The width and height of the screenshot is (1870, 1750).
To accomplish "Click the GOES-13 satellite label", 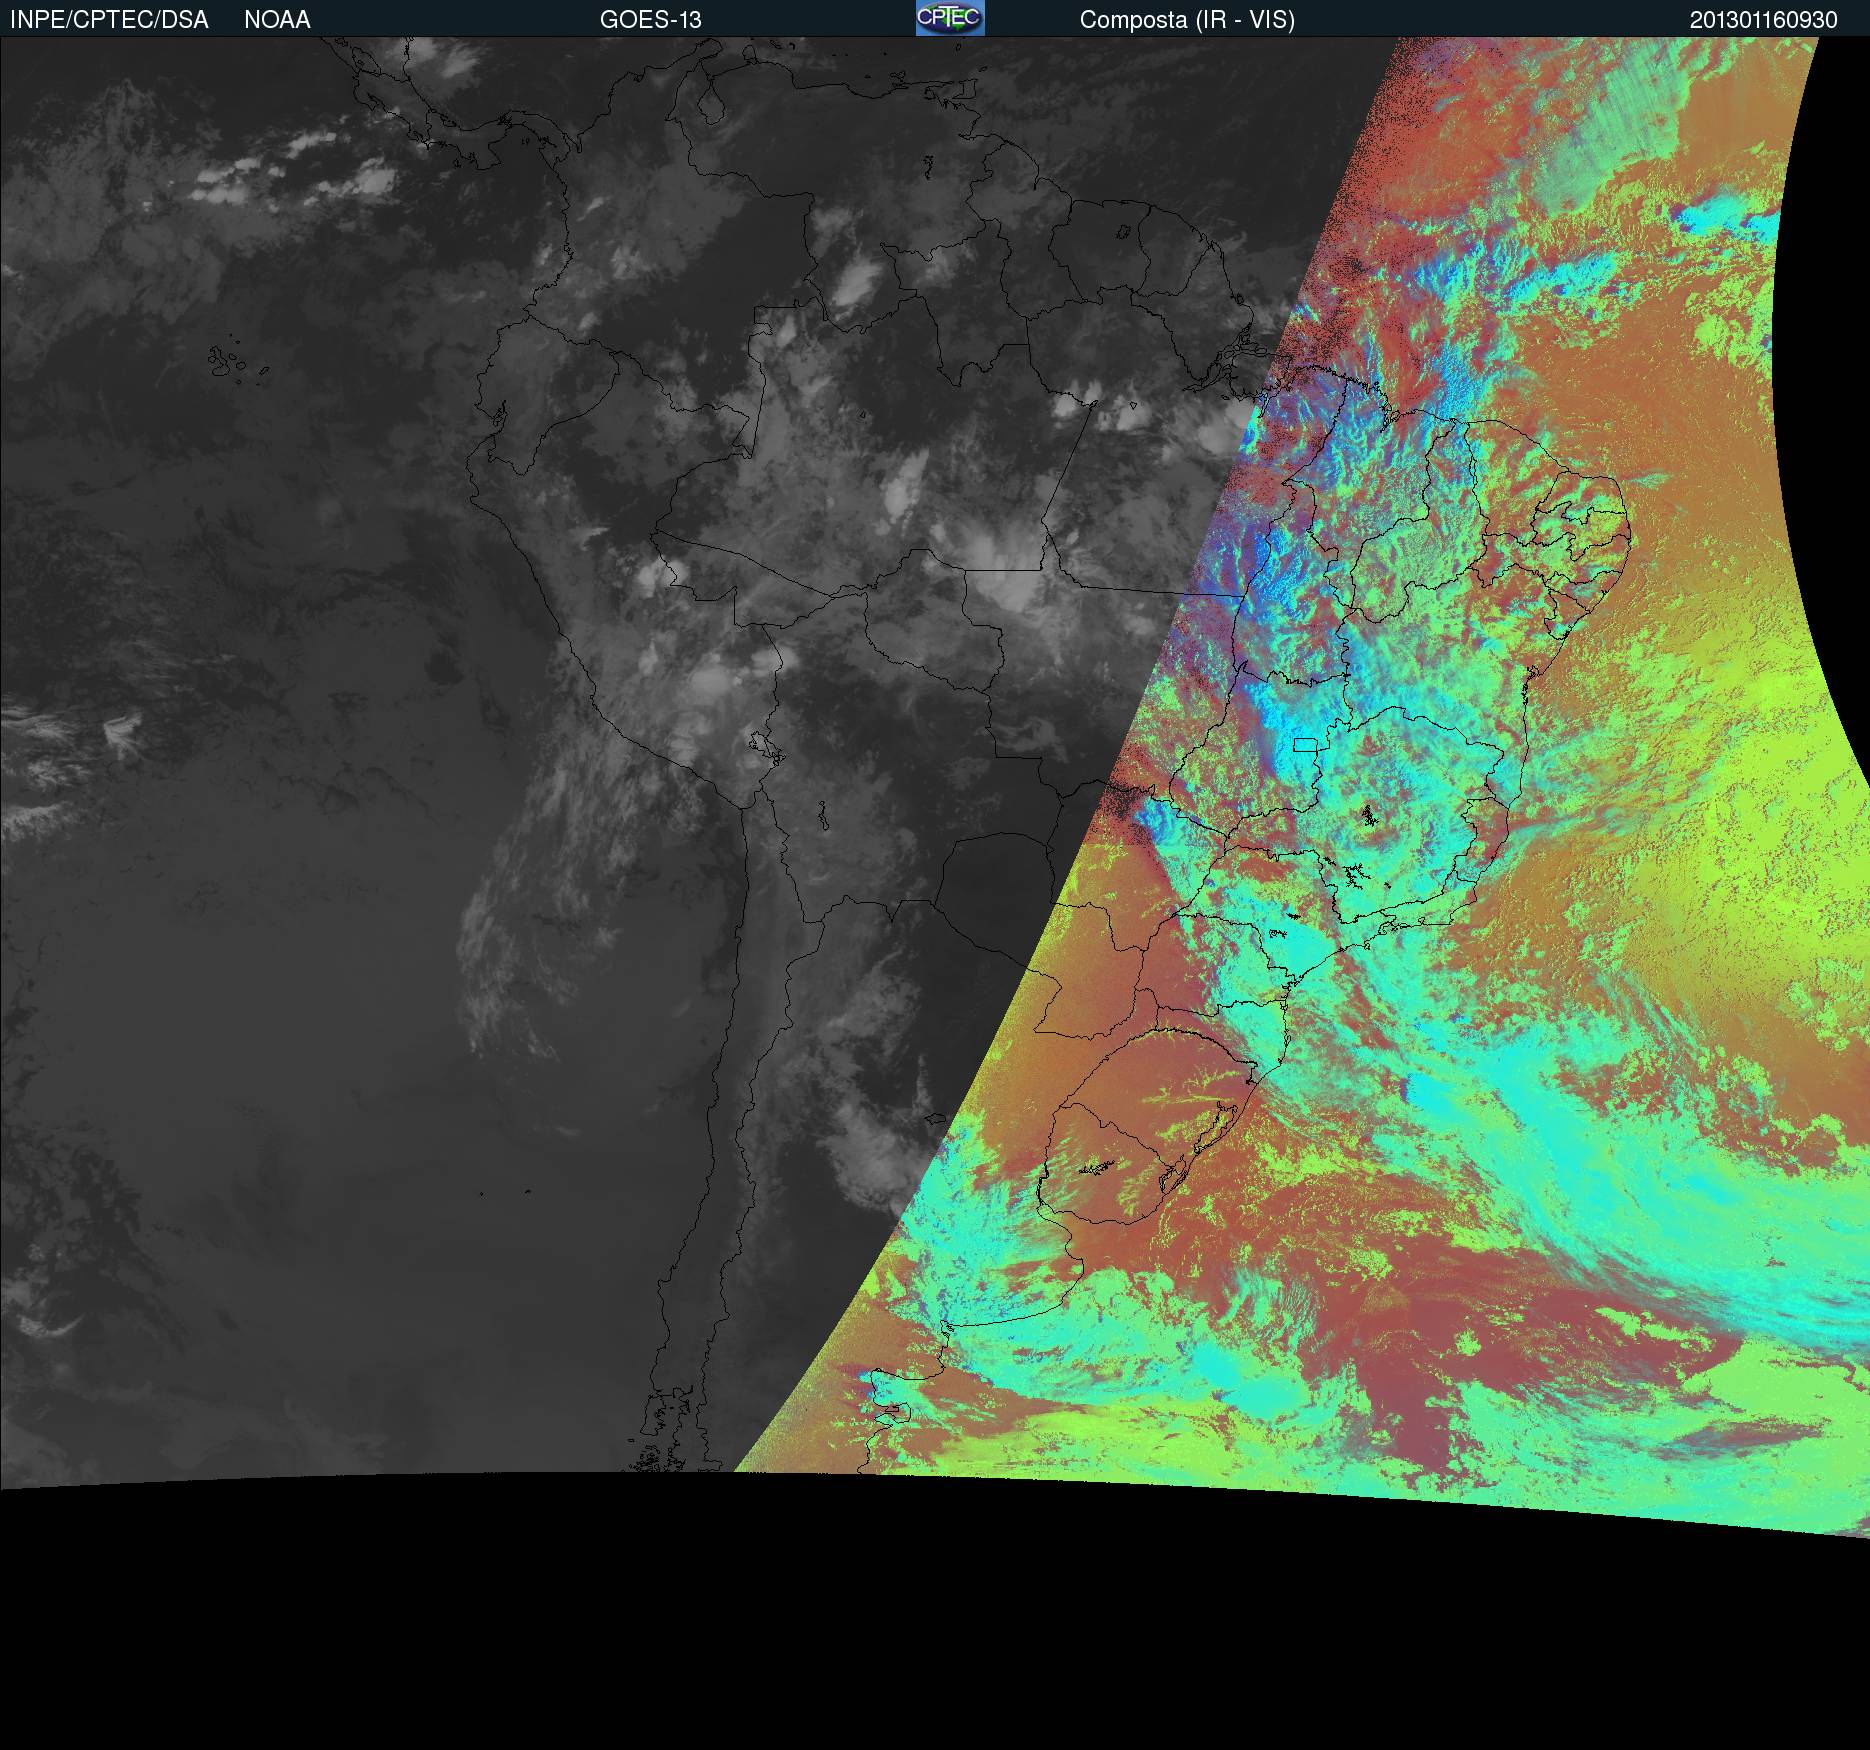I will 651,20.
